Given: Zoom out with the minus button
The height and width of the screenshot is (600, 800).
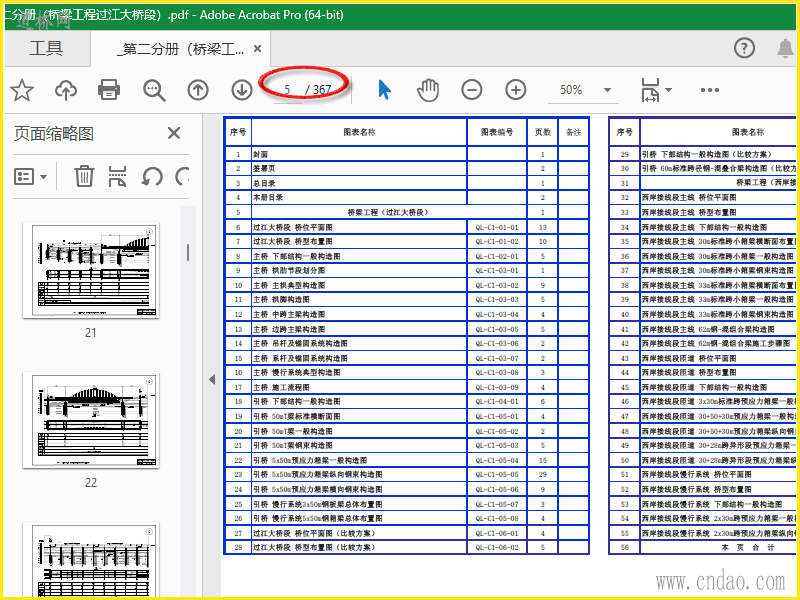Looking at the screenshot, I should (471, 90).
